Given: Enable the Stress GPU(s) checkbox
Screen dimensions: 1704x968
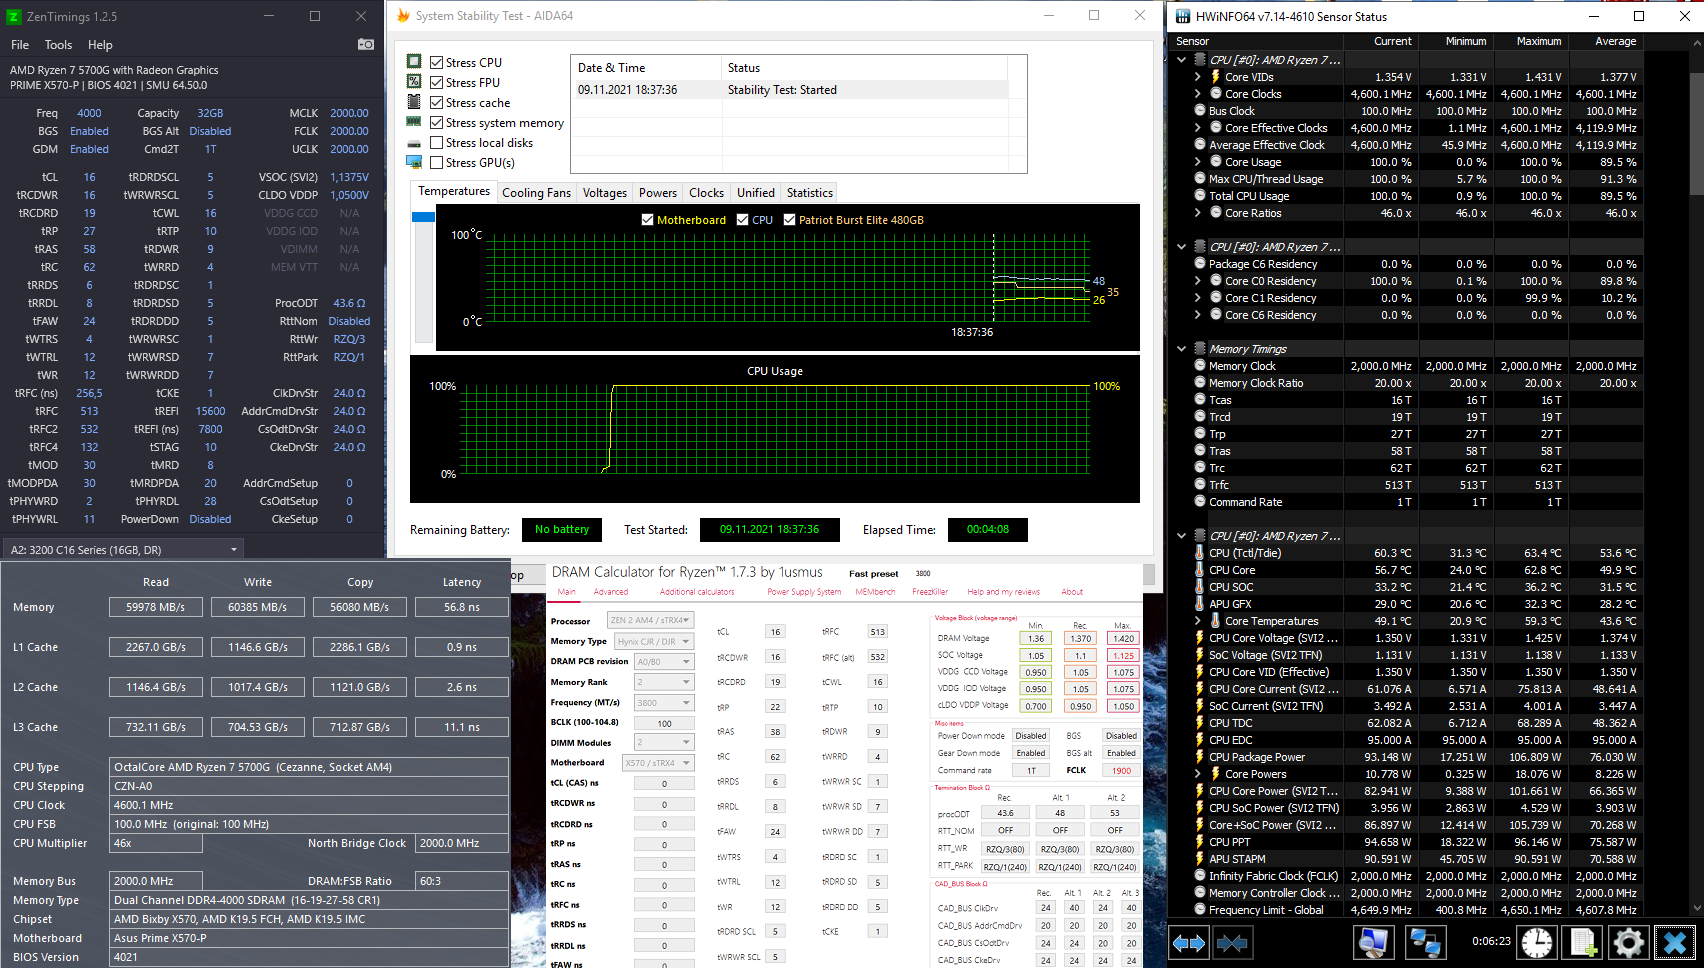Looking at the screenshot, I should 437,162.
